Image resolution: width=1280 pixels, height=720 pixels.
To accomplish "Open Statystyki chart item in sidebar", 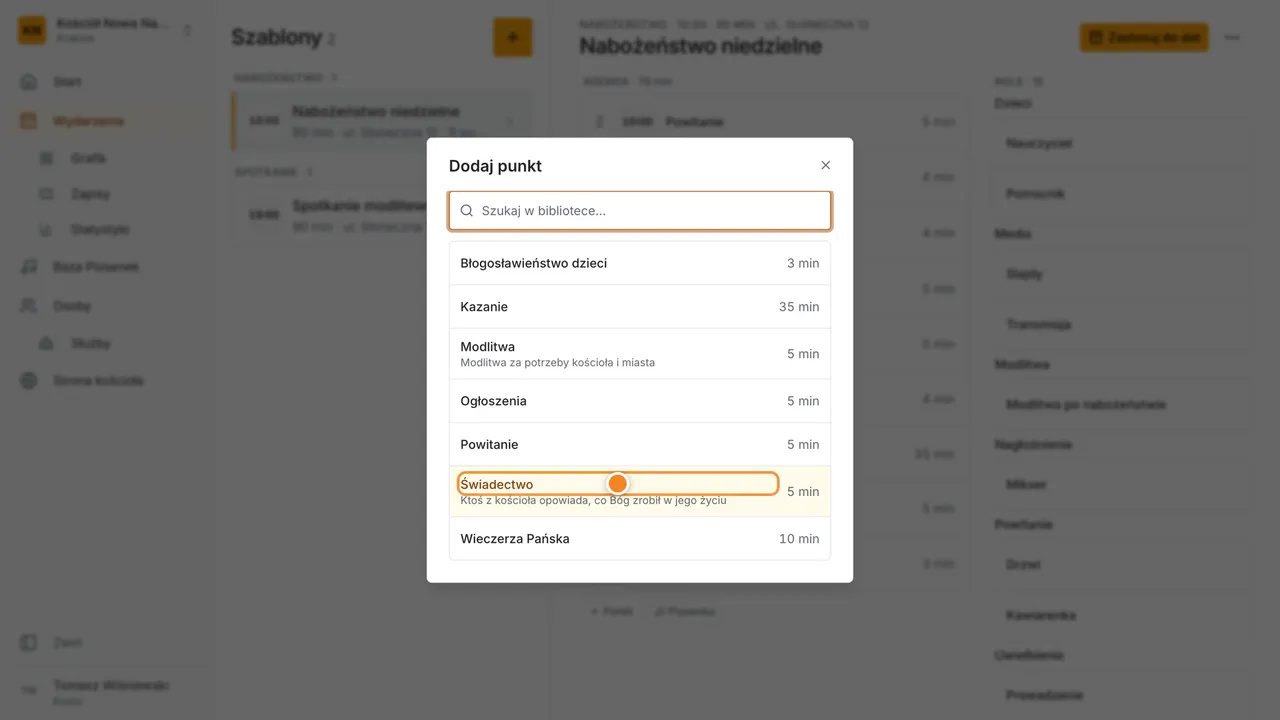I will click(x=100, y=229).
